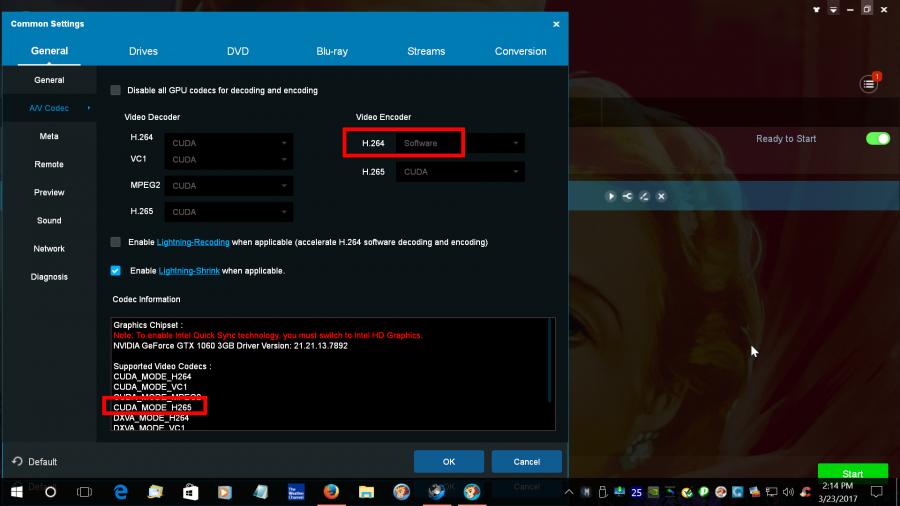Open File Explorer folder in taskbar
The image size is (900, 506).
point(366,492)
